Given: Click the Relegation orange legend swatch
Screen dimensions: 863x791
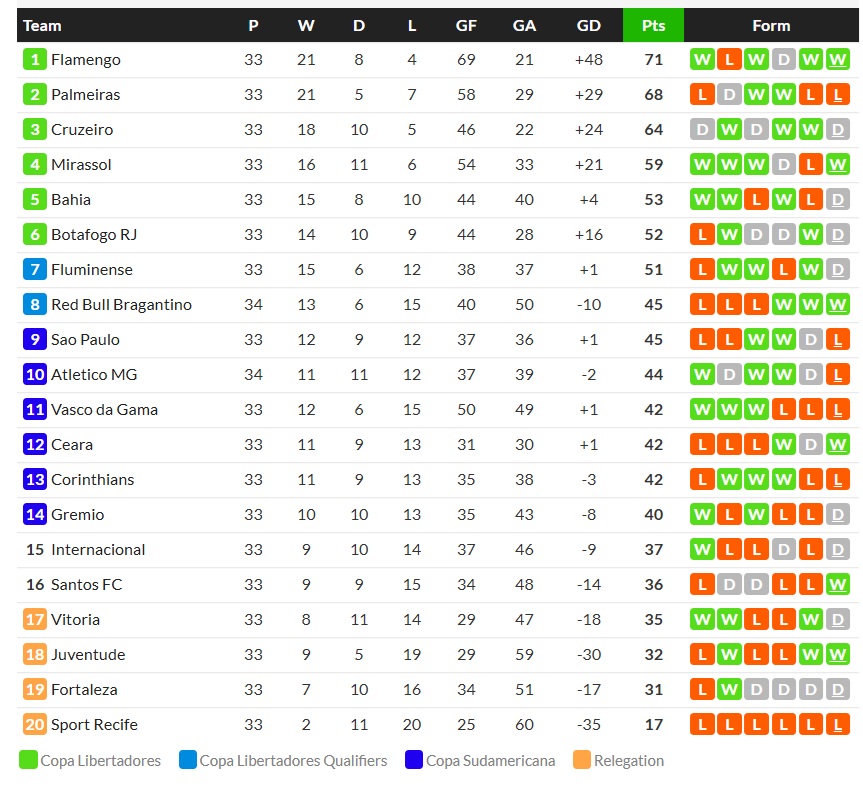Looking at the screenshot, I should 582,760.
